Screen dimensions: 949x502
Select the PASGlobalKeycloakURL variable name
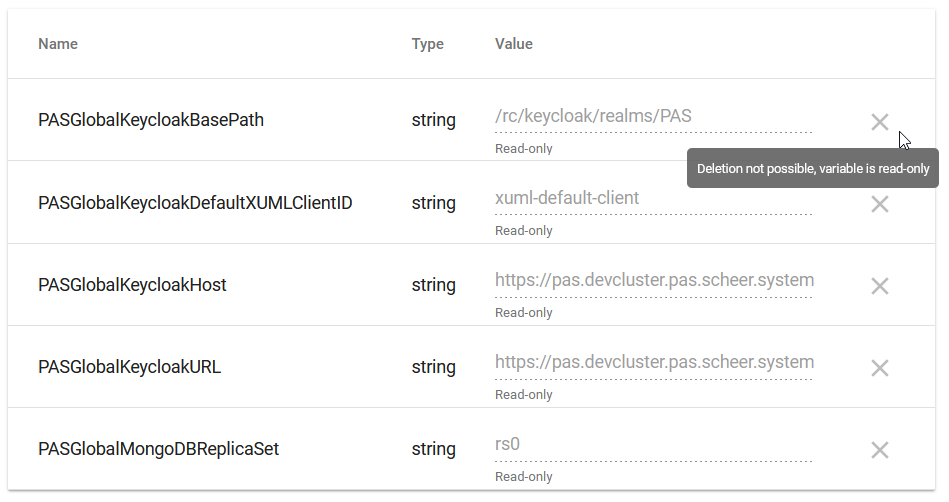(129, 367)
